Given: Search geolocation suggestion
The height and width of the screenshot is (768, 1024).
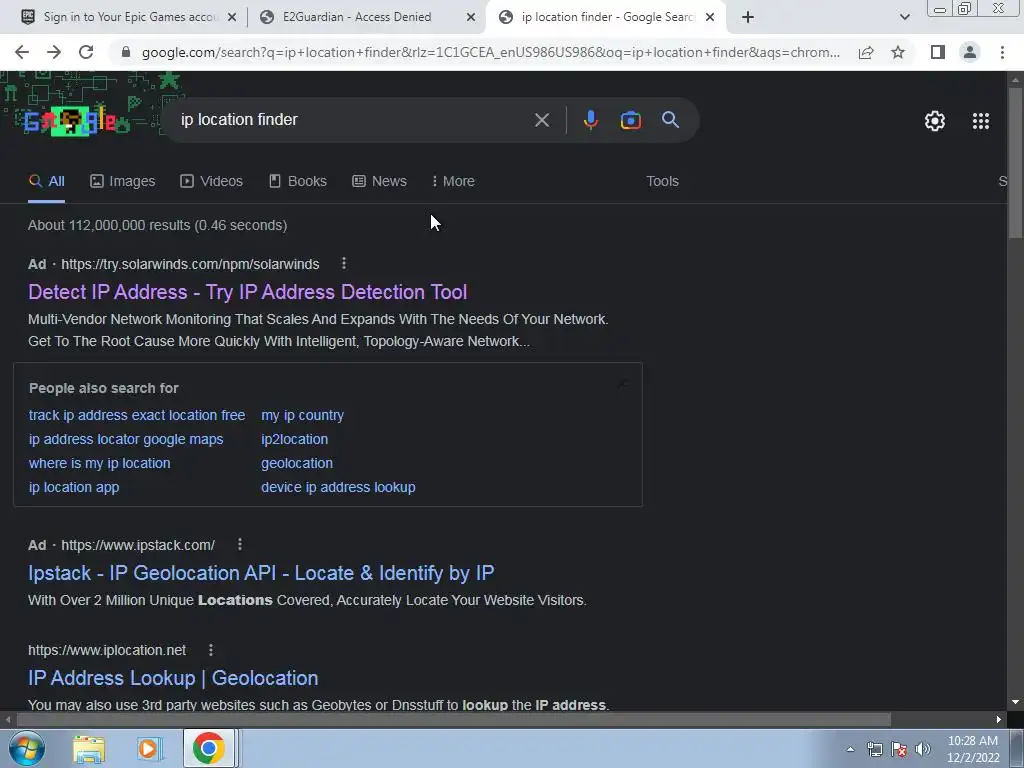Looking at the screenshot, I should click(297, 463).
